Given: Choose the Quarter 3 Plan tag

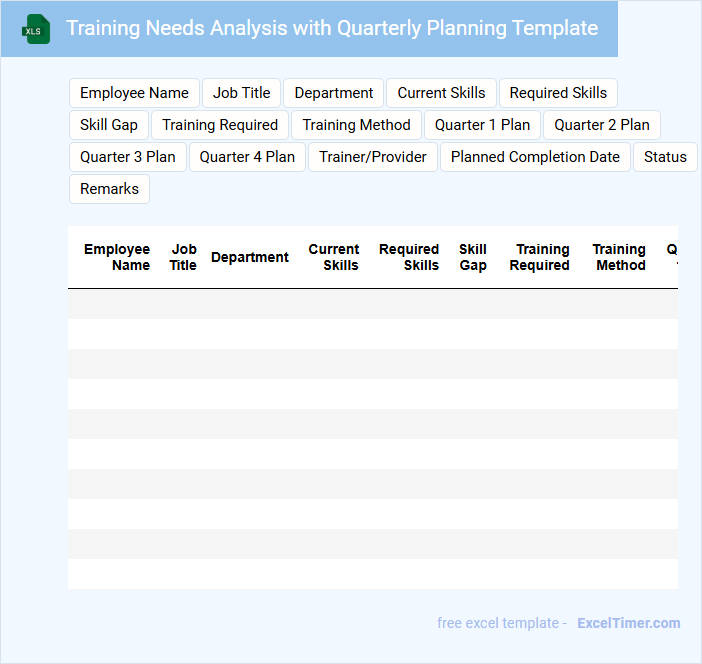Looking at the screenshot, I should click(x=128, y=157).
